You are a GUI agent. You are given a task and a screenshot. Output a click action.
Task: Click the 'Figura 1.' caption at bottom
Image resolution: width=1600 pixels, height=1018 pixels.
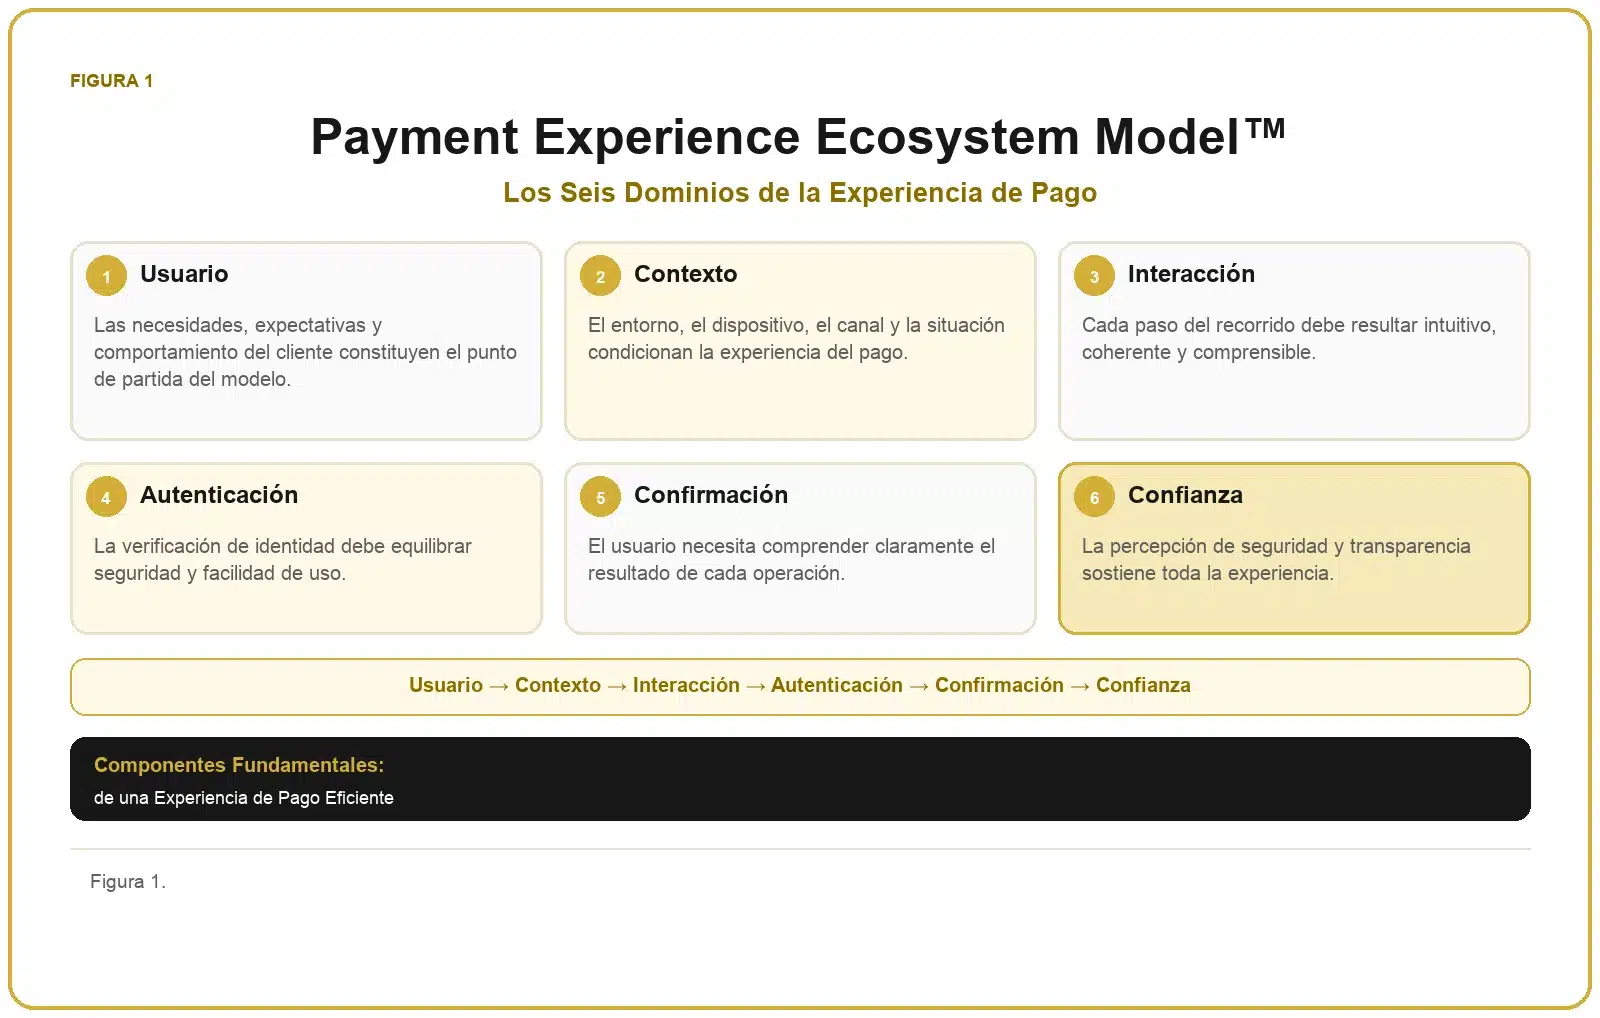128,882
